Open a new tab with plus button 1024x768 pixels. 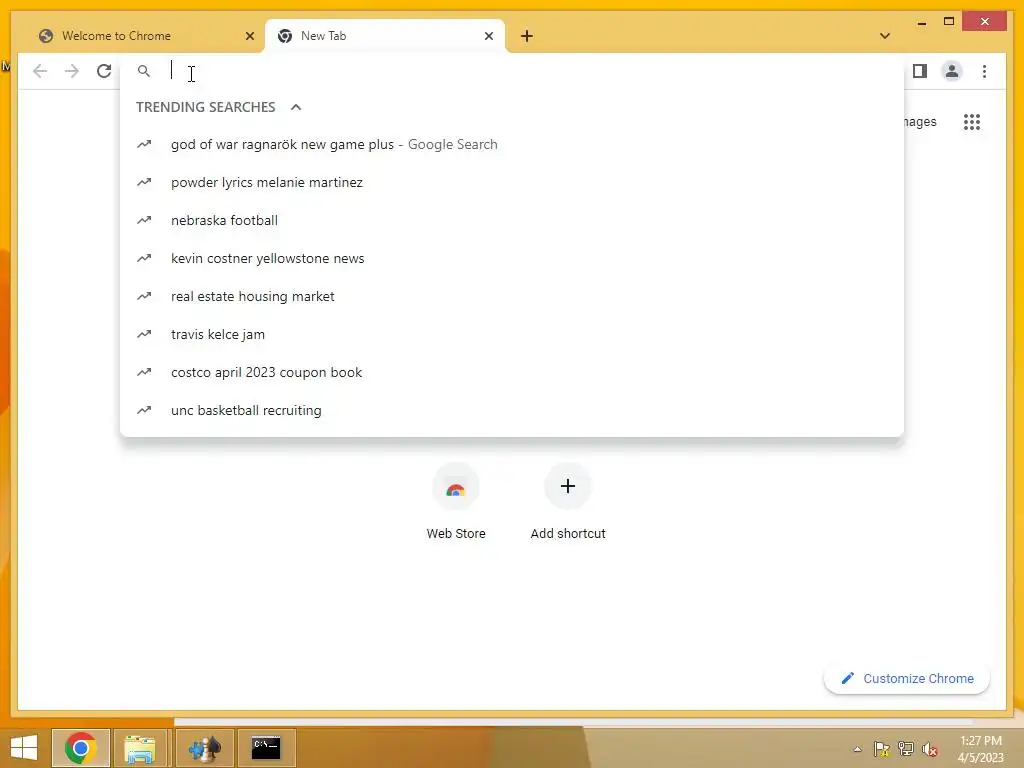(527, 36)
